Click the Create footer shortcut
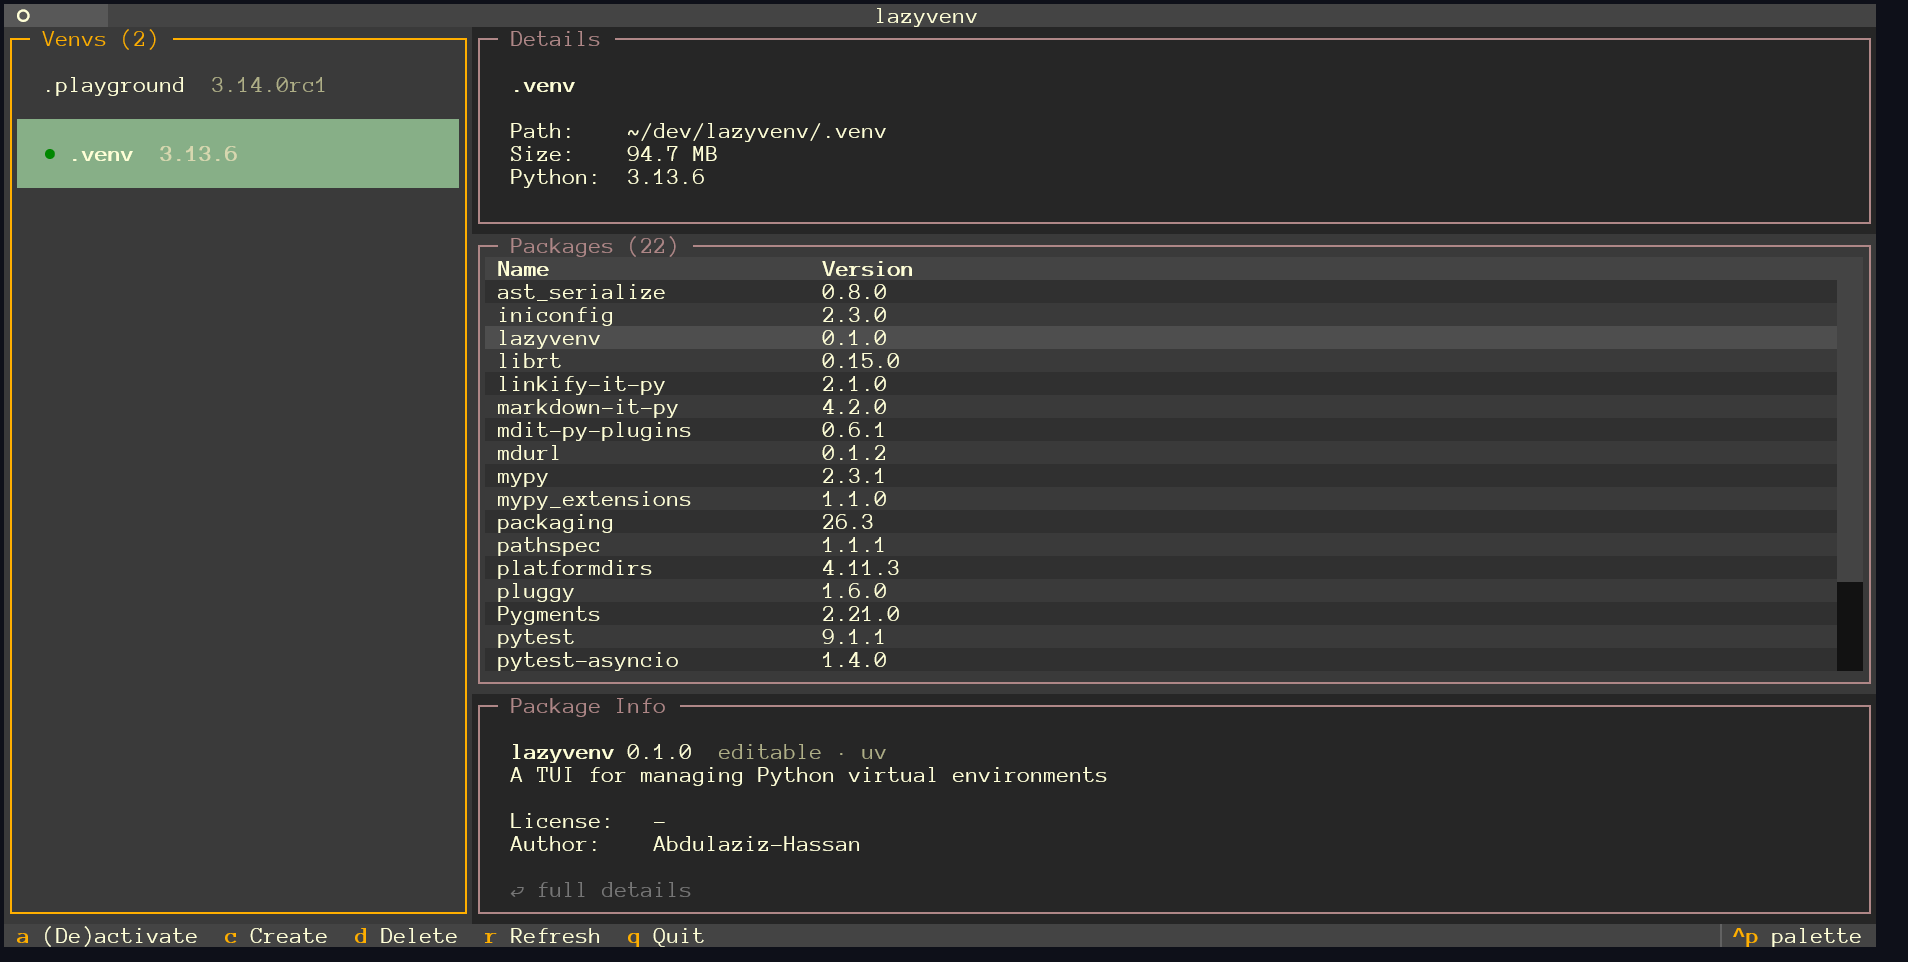This screenshot has height=962, width=1908. tap(276, 936)
